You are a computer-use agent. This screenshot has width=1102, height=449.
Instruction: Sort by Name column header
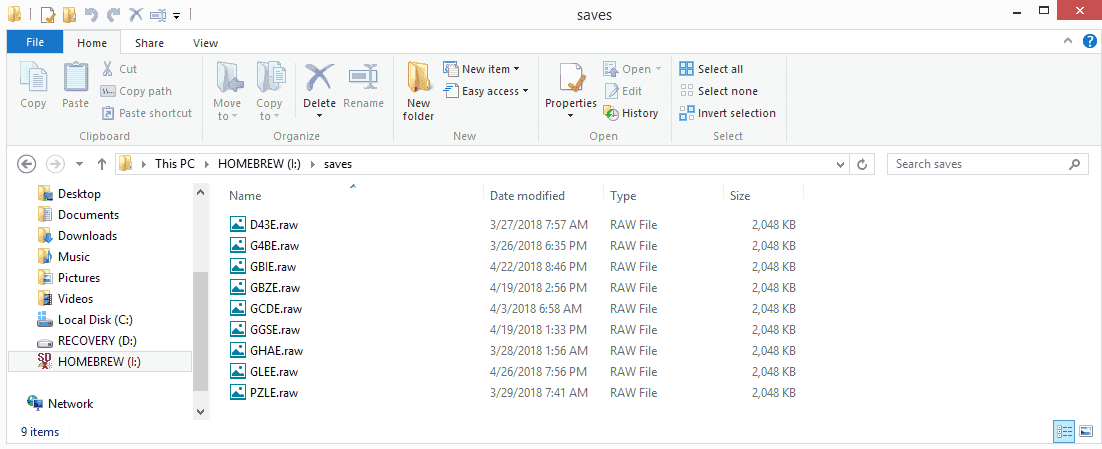point(245,196)
